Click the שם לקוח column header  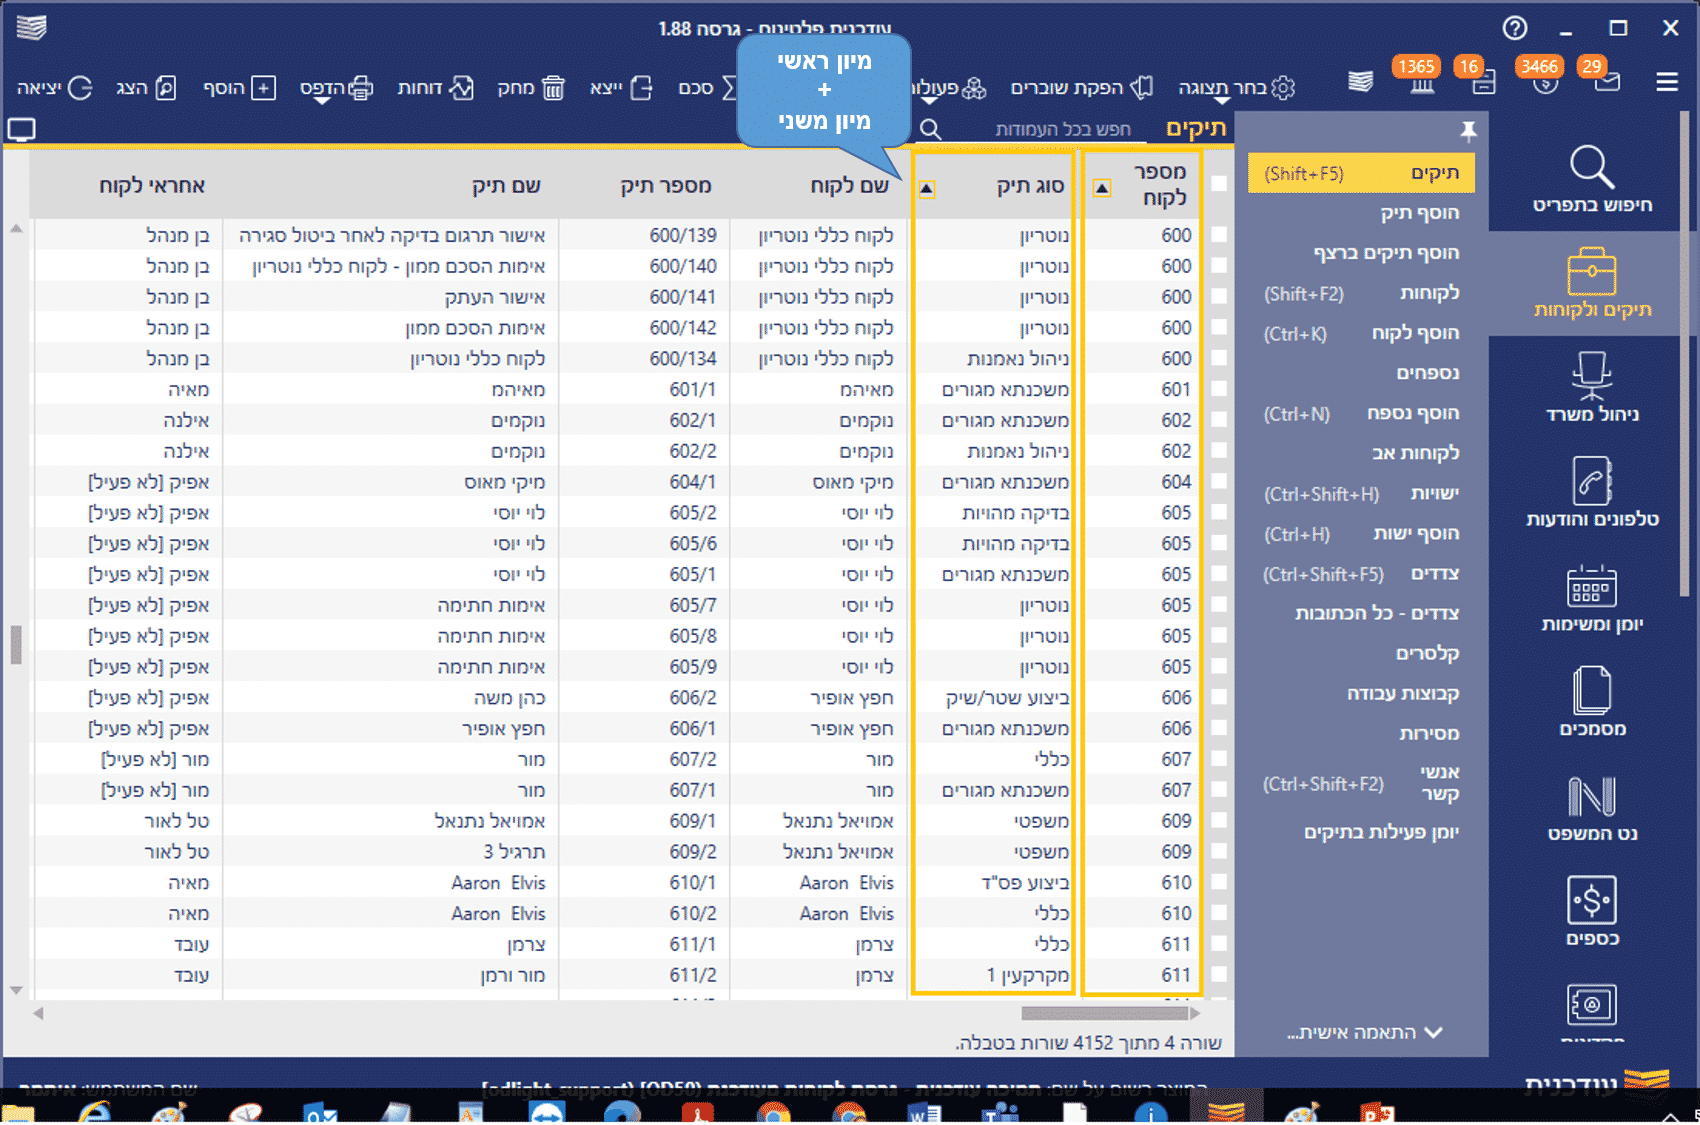pos(849,185)
